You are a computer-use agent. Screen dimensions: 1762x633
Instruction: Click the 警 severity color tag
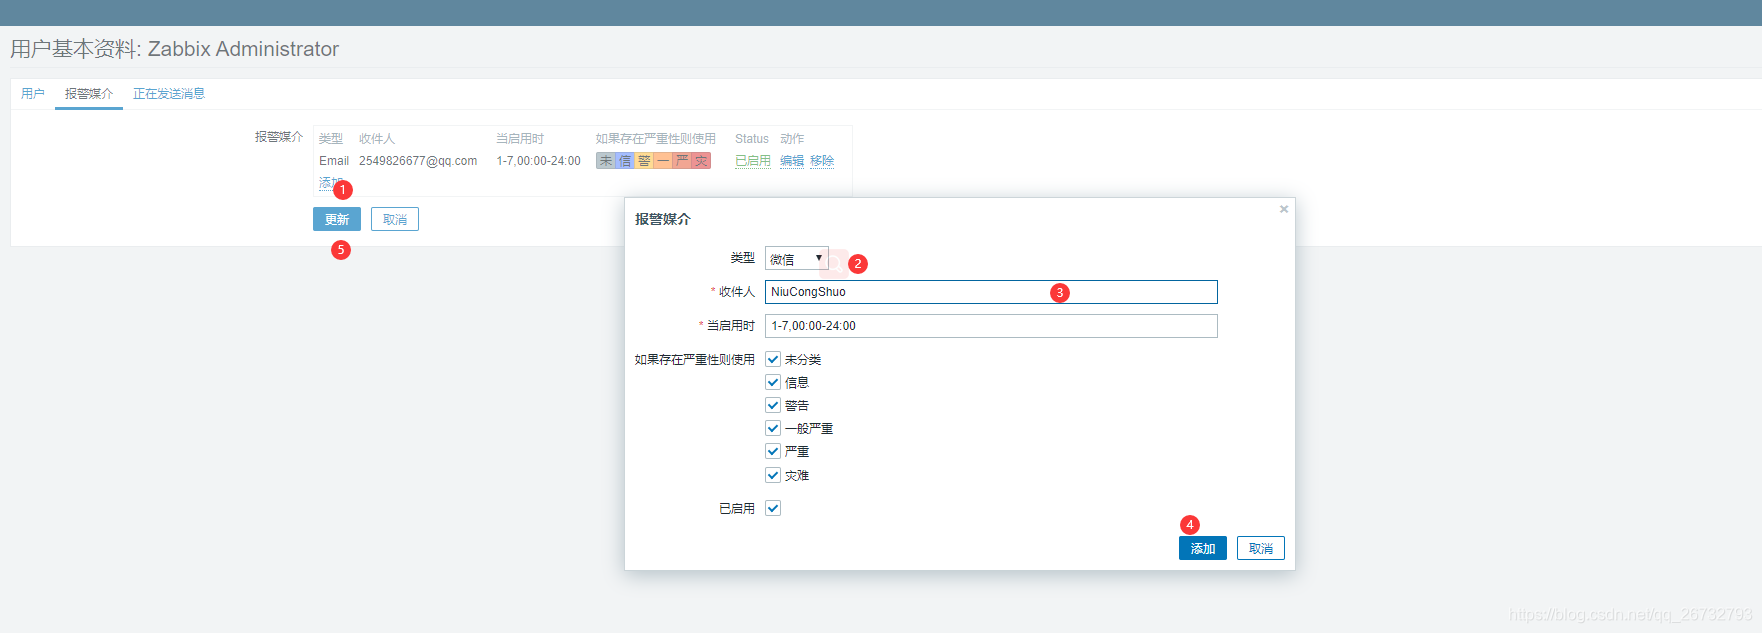(644, 161)
